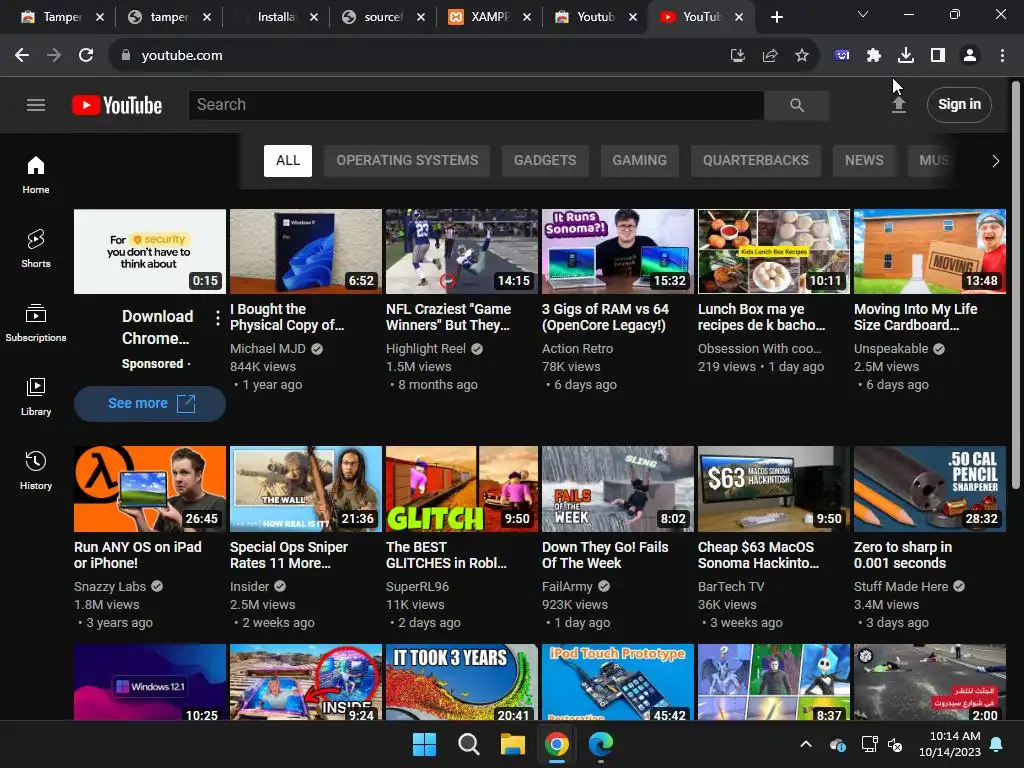1024x768 pixels.
Task: Open the Chrome tab search dropdown arrow
Action: pyautogui.click(x=863, y=14)
